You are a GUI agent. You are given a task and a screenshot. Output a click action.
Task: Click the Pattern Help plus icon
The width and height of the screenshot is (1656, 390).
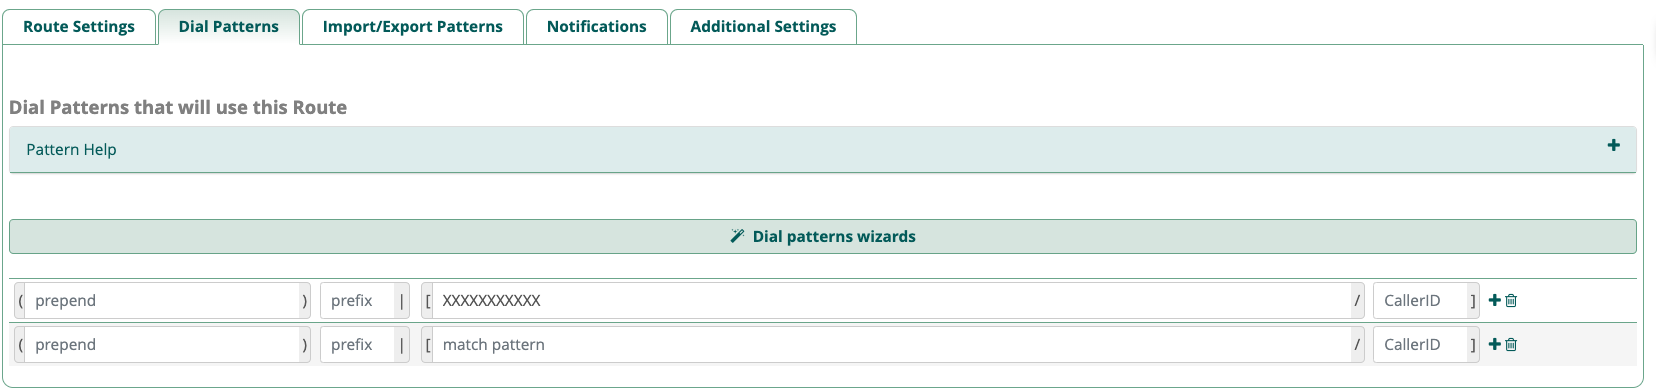tap(1613, 145)
